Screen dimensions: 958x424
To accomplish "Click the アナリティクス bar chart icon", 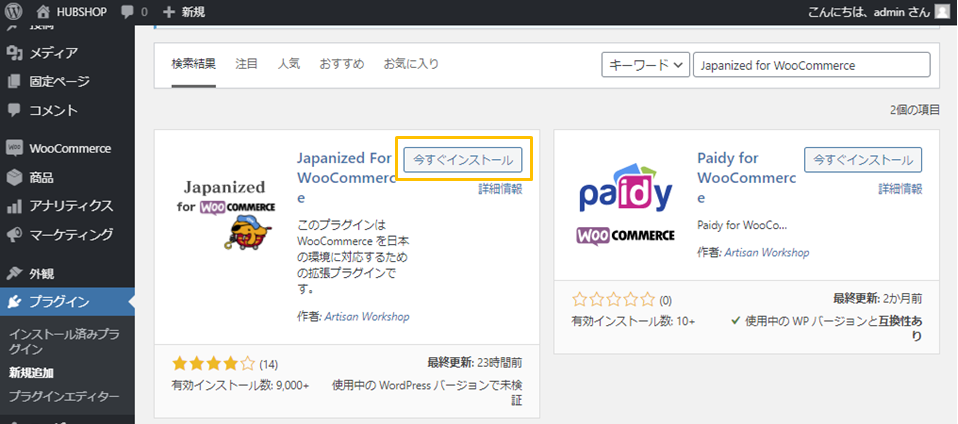I will (14, 206).
